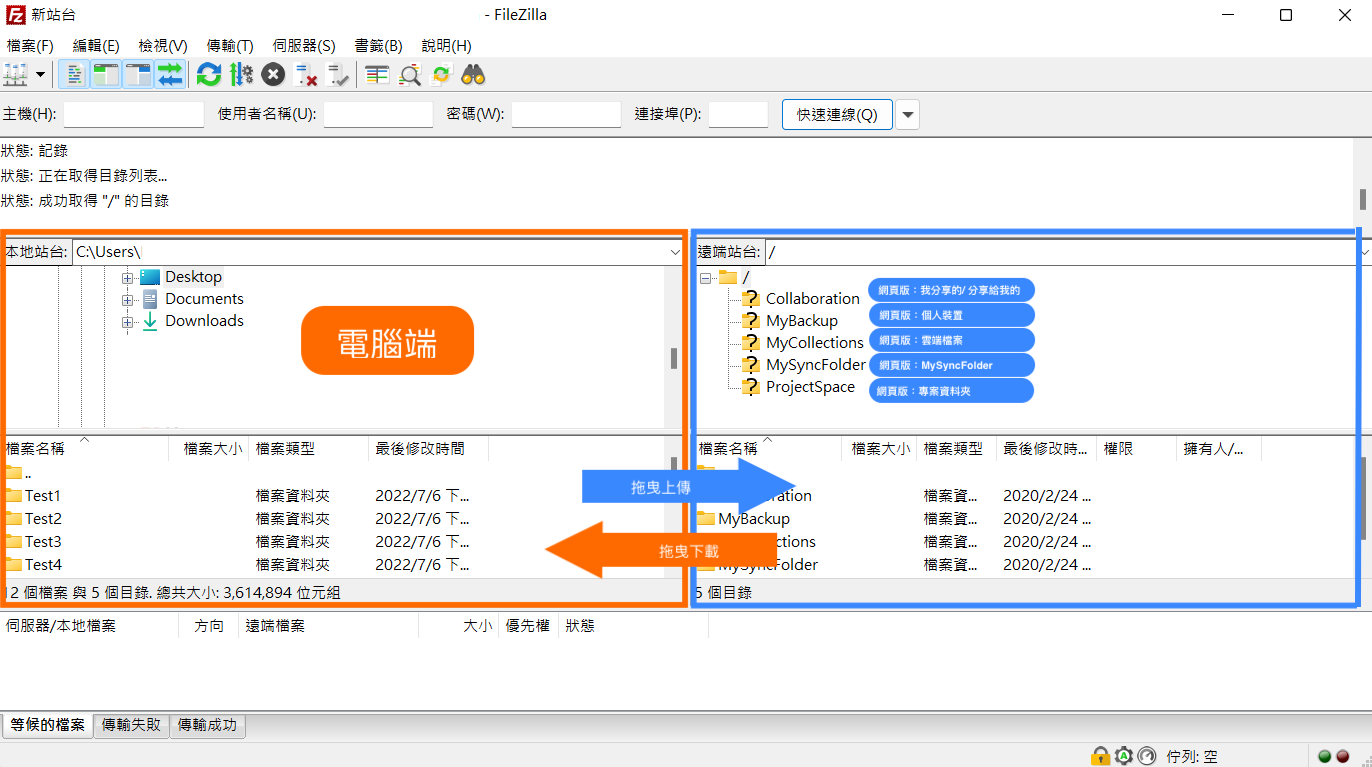Toggle synchronized browsing
The height and width of the screenshot is (767, 1372).
coord(441,74)
